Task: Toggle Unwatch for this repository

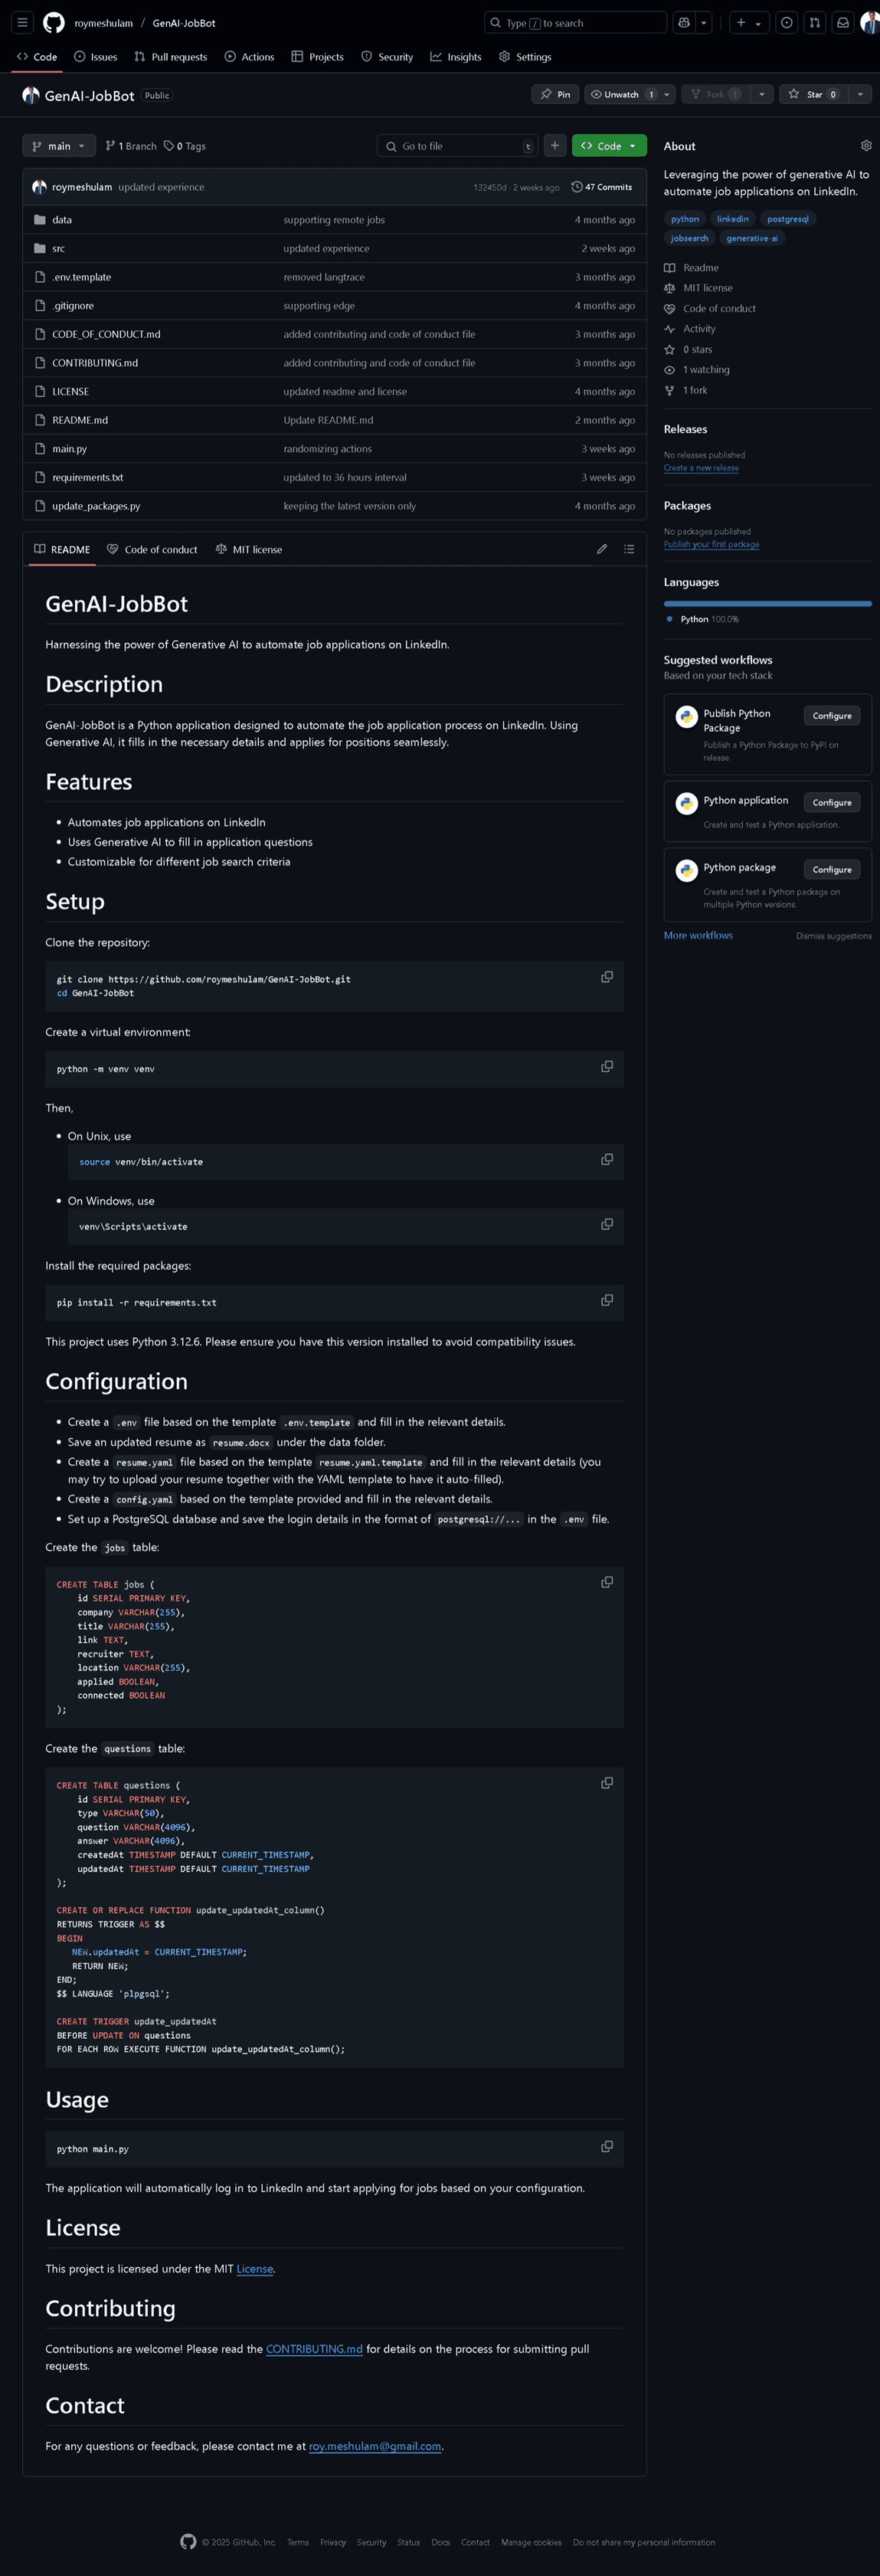Action: click(621, 94)
